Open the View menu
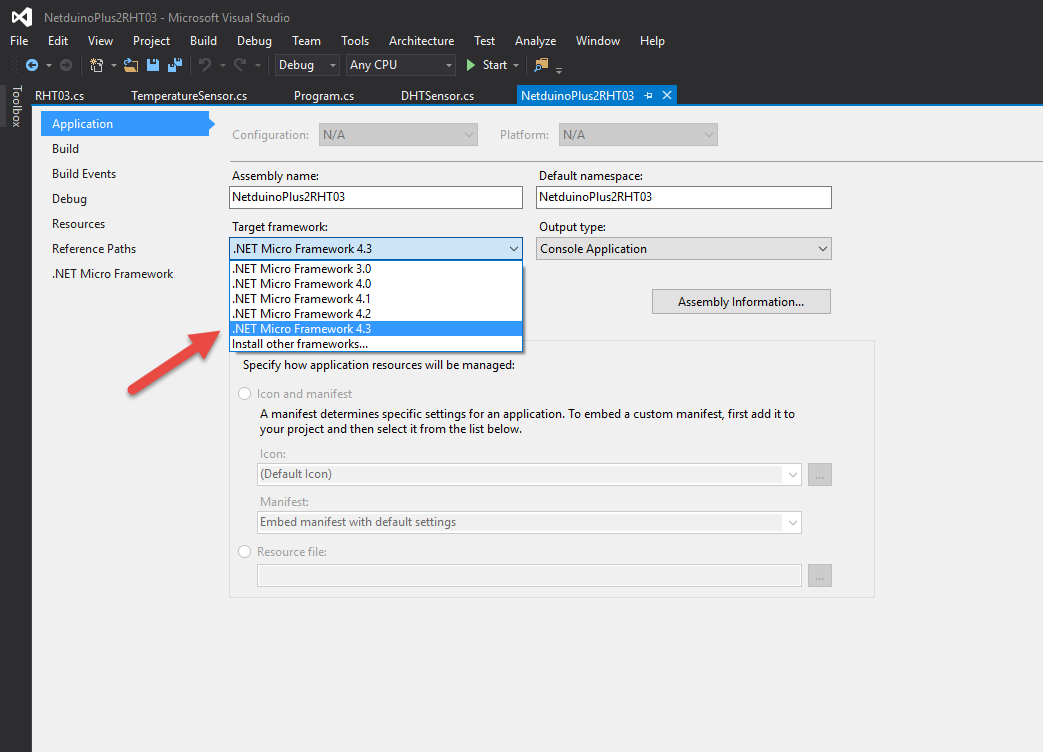 pyautogui.click(x=100, y=41)
